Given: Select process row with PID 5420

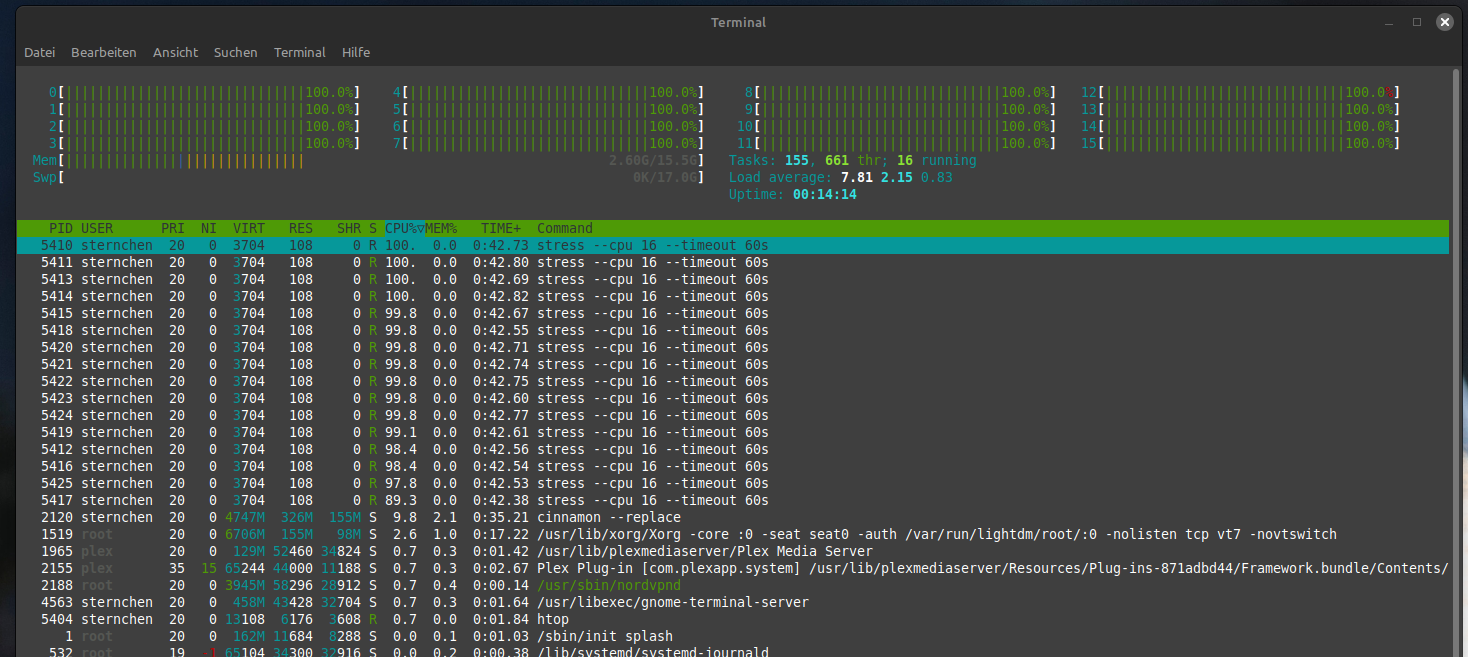Looking at the screenshot, I should (x=733, y=347).
